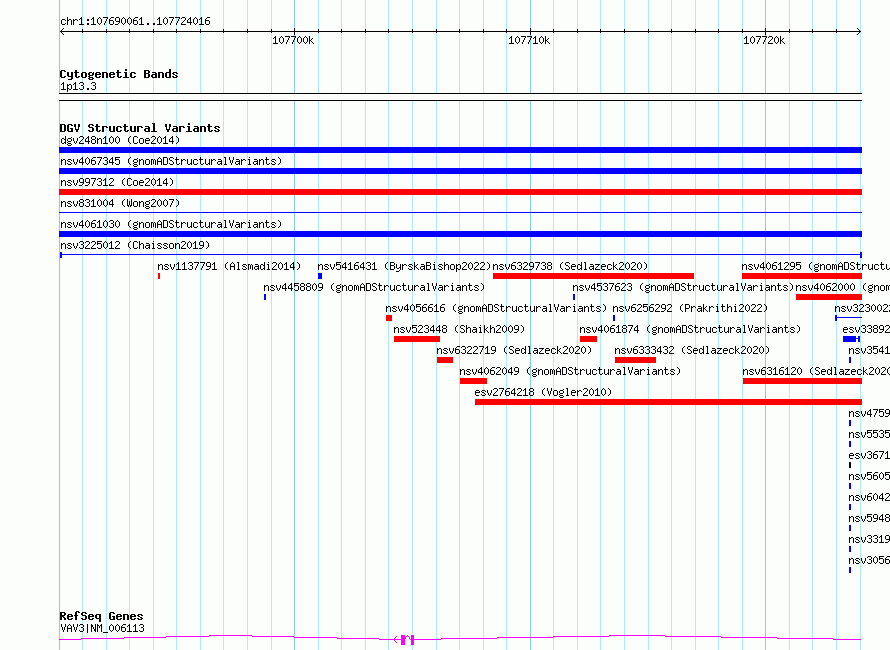Click the nsv4062000 variant label
The height and width of the screenshot is (650, 890).
842,287
